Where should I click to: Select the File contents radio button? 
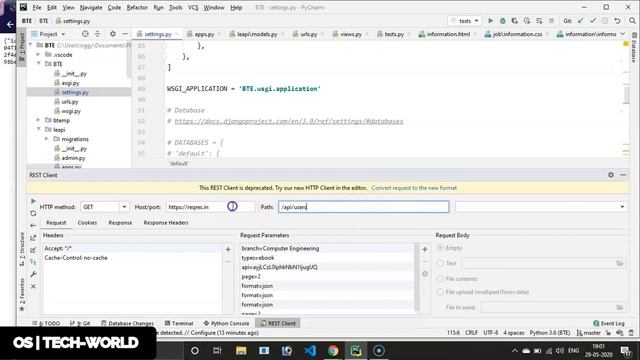click(x=440, y=279)
